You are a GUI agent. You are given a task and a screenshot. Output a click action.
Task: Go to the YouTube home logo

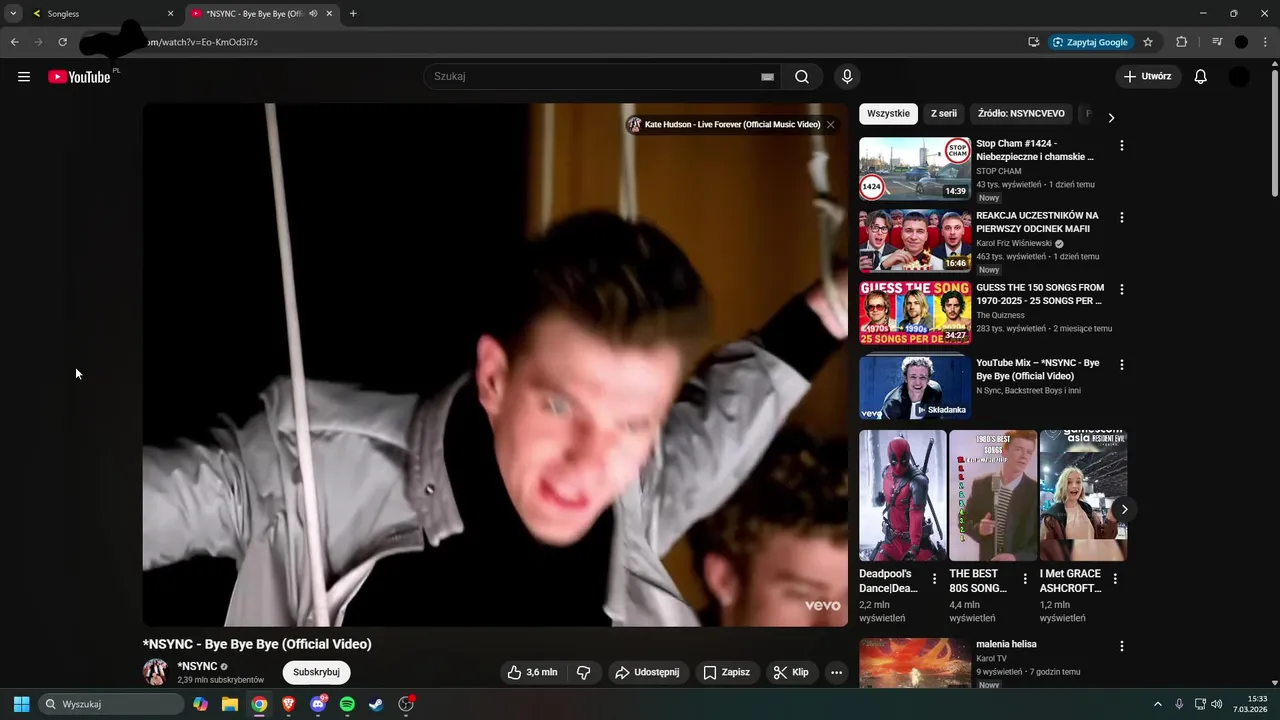point(79,77)
